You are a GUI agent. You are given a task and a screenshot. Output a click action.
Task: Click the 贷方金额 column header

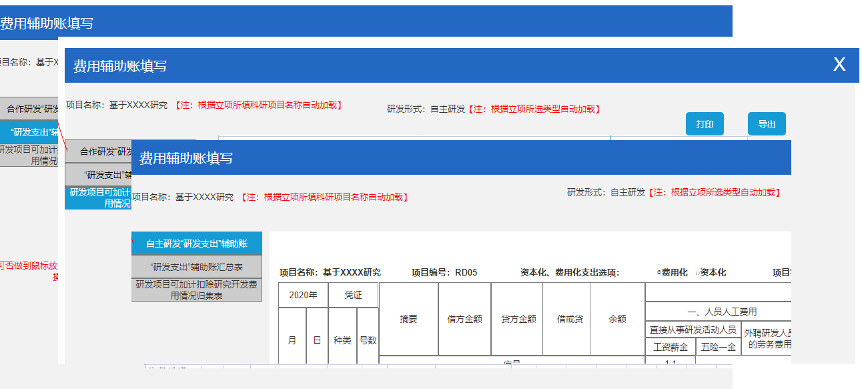coord(517,319)
